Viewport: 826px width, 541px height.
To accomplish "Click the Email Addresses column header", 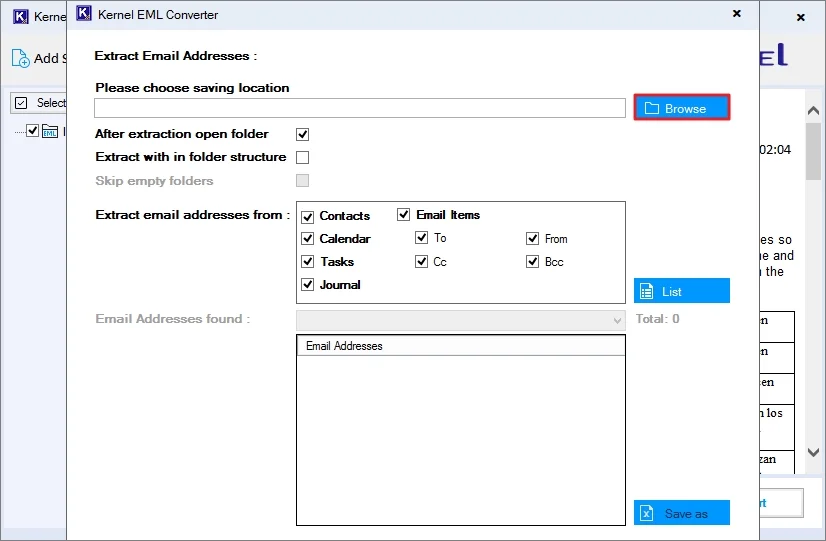I will click(x=461, y=346).
